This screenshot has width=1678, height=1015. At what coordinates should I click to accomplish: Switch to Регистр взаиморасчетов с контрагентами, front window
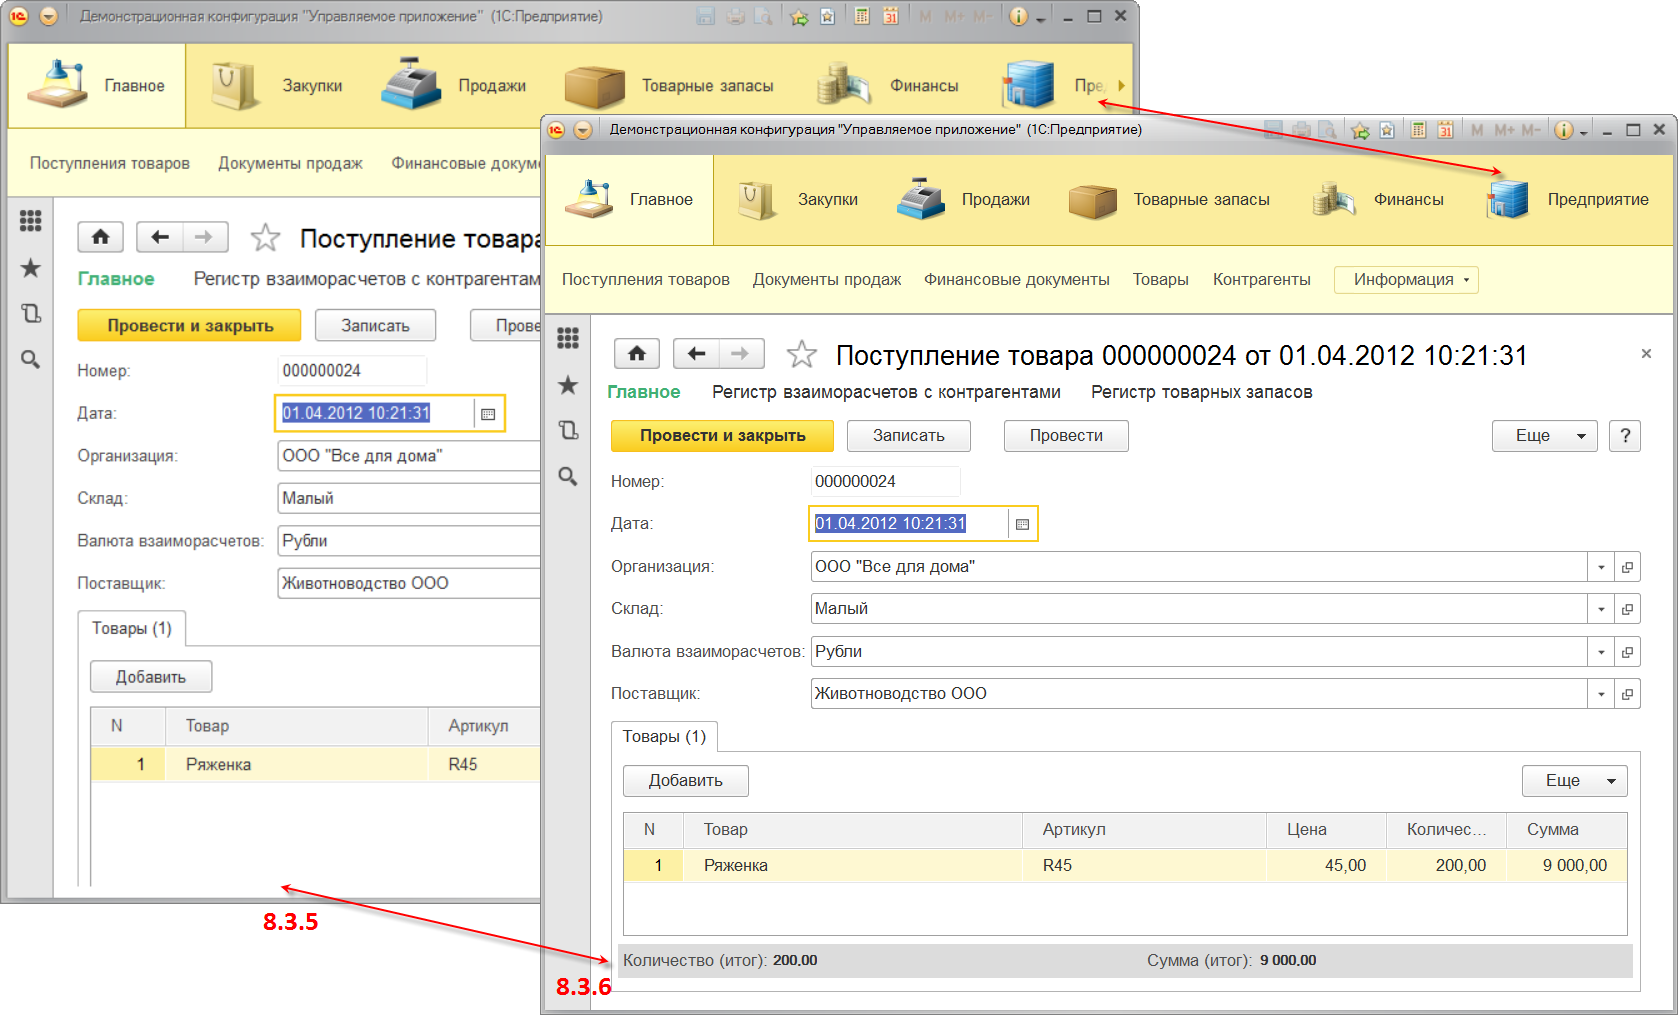886,392
